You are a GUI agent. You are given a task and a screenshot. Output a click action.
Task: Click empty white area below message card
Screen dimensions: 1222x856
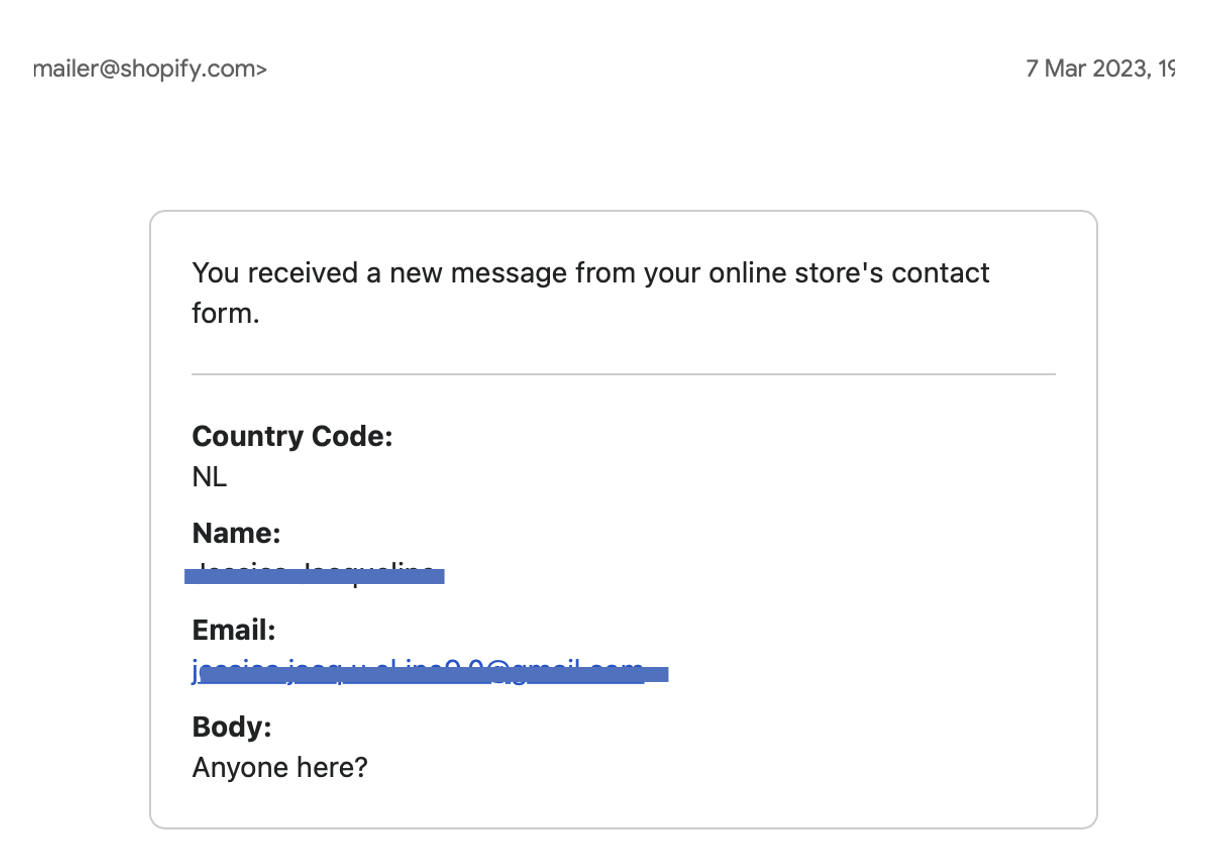pos(623,843)
